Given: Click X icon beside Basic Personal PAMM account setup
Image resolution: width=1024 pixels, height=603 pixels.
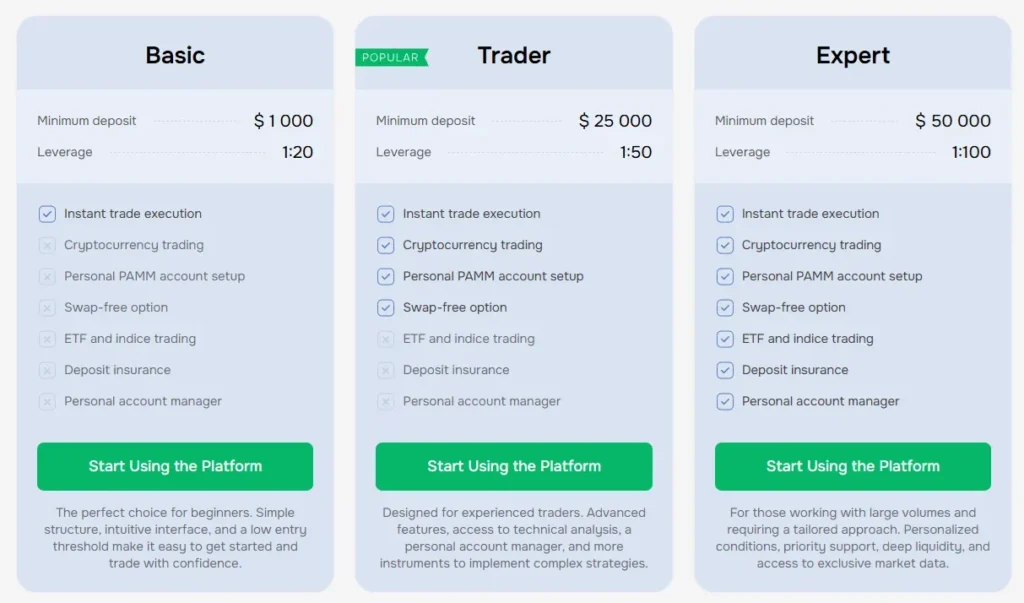Looking at the screenshot, I should pos(47,276).
